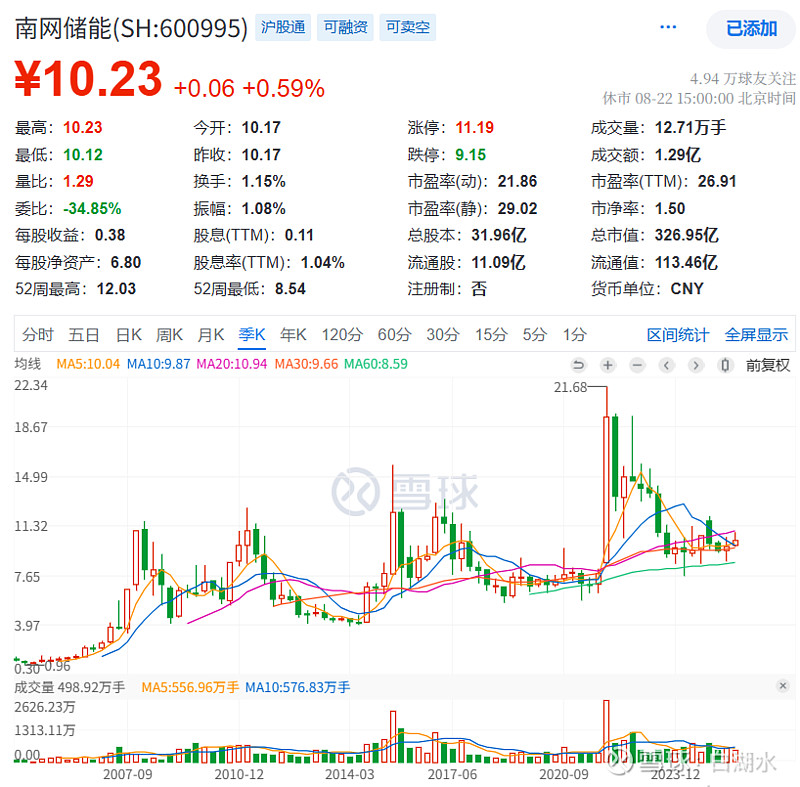Zoom in the K-line chart with plus icon

608,365
